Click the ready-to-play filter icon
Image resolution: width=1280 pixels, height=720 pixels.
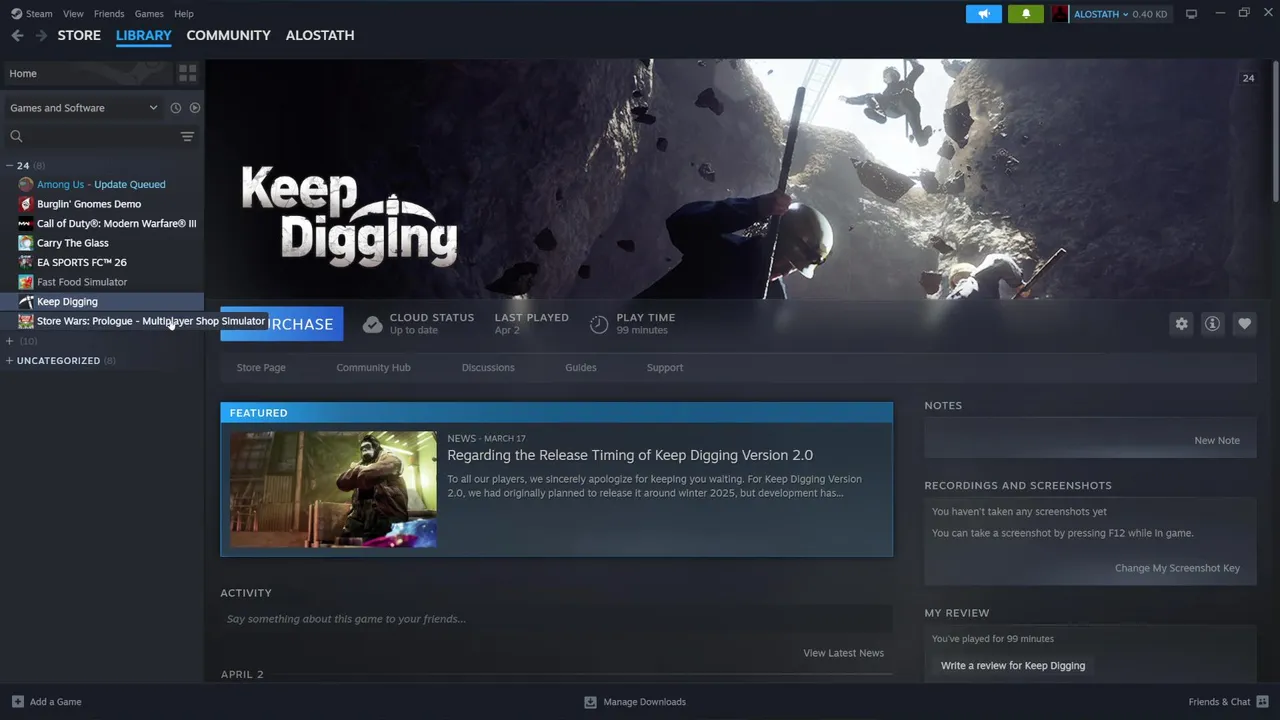[195, 108]
